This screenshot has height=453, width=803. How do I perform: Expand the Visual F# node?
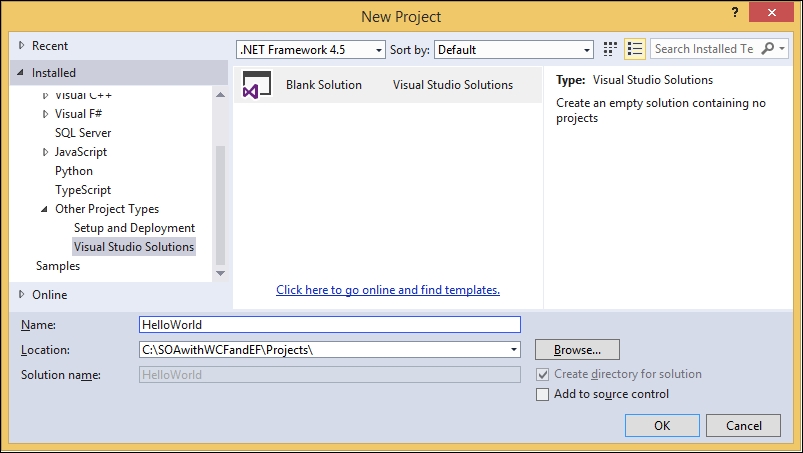(45, 114)
